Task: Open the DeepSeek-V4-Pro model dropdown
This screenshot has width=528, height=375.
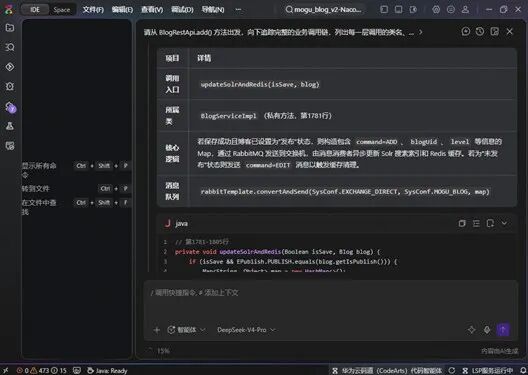Action: click(x=246, y=330)
